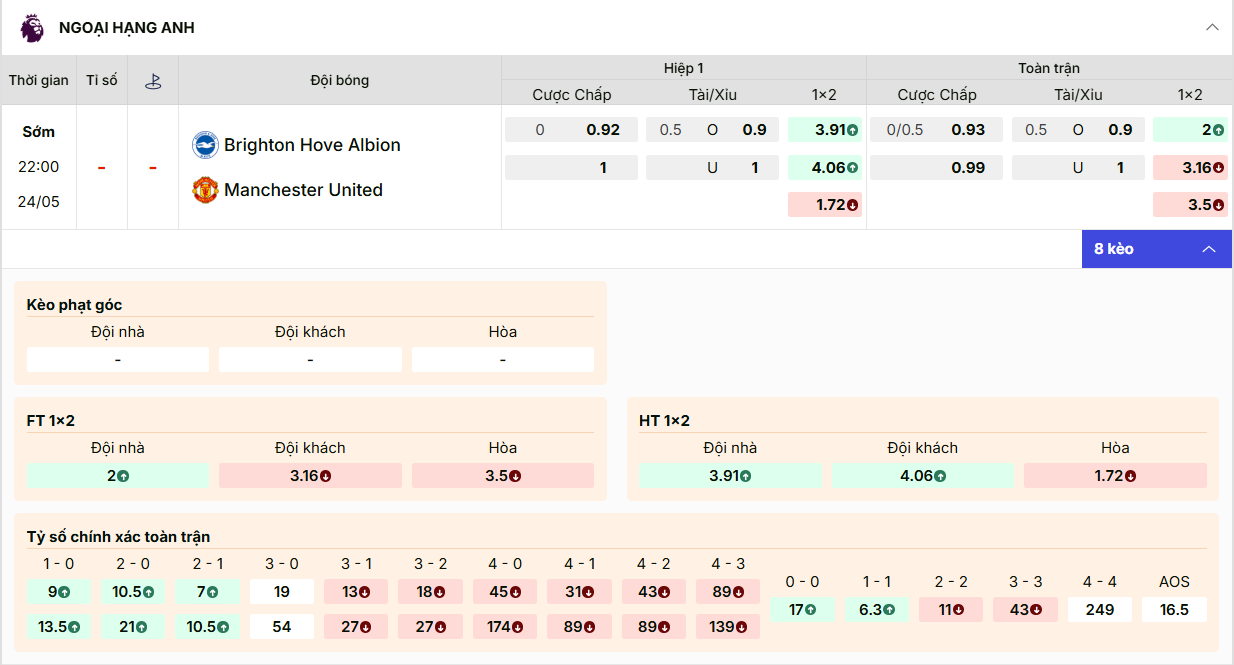
Task: Click the Manchester United club crest
Action: 205,190
